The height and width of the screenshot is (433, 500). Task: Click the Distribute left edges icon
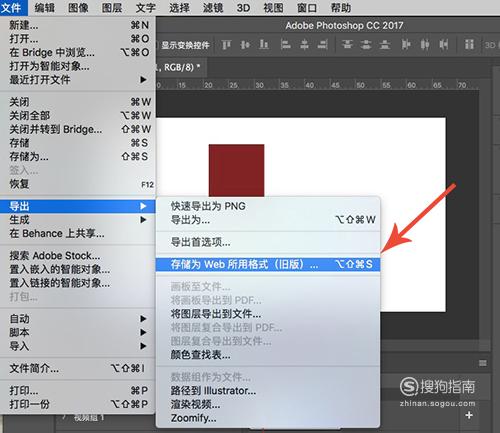pos(406,44)
